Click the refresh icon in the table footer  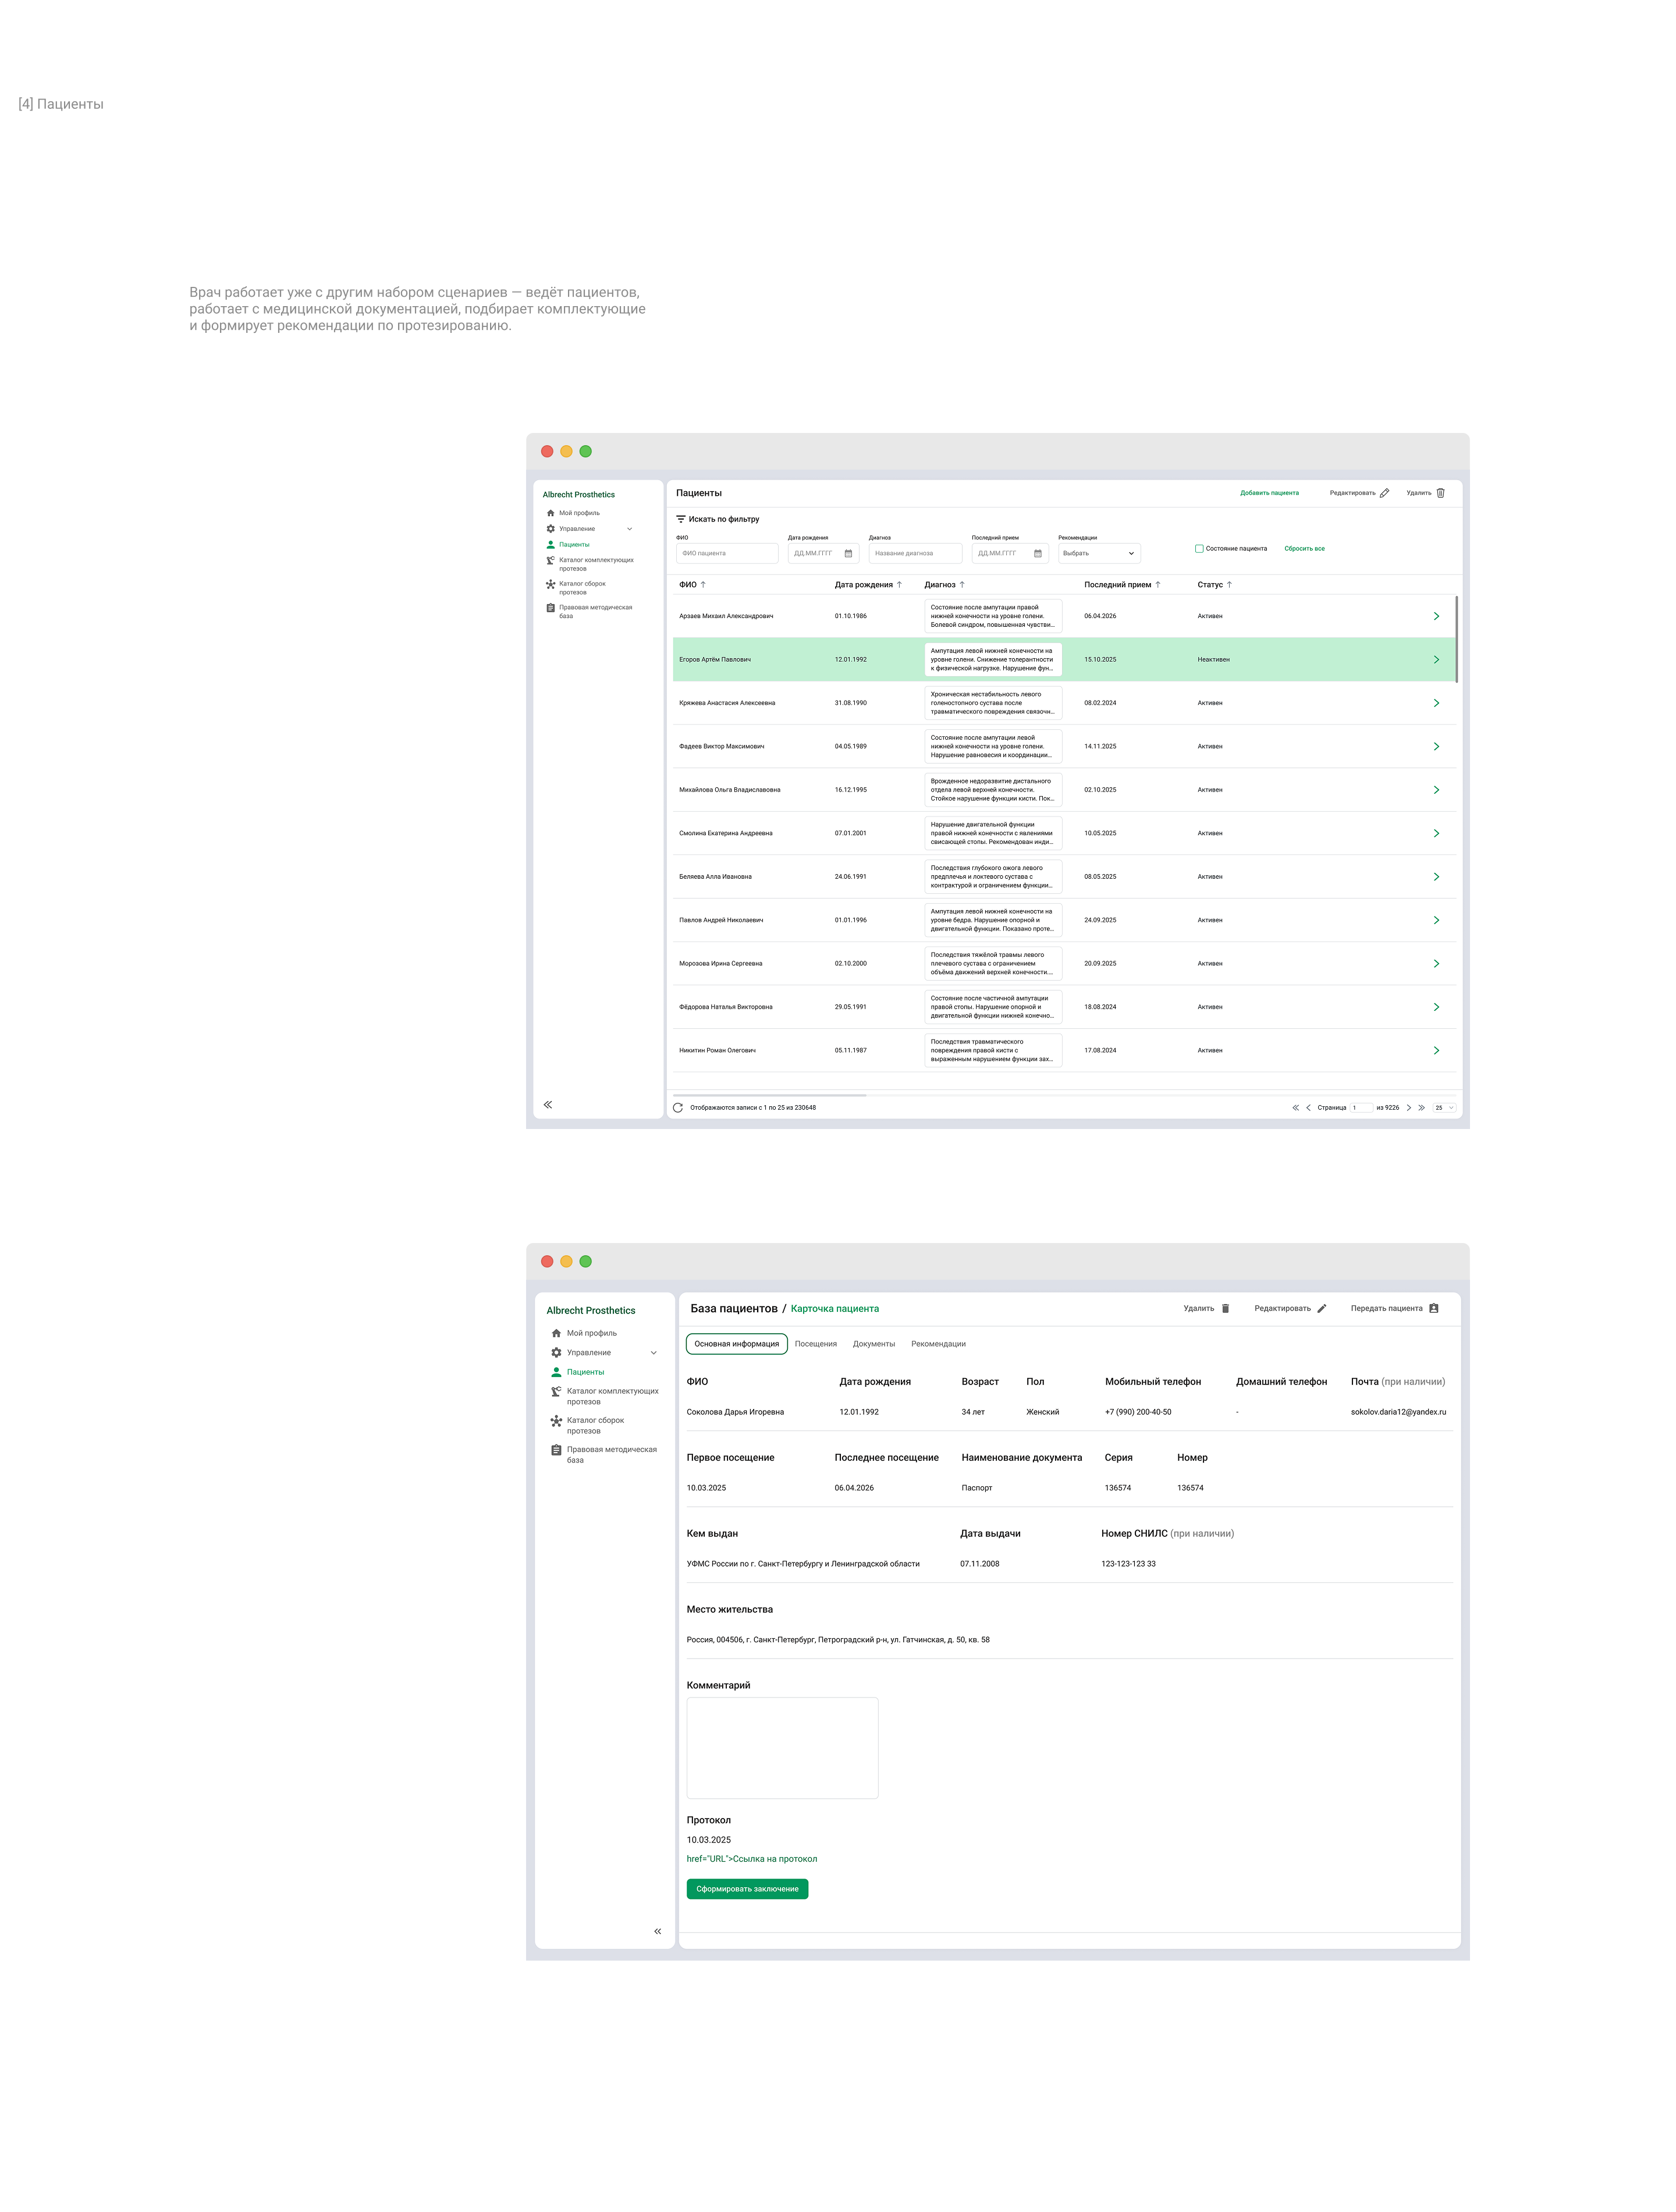pyautogui.click(x=678, y=1107)
